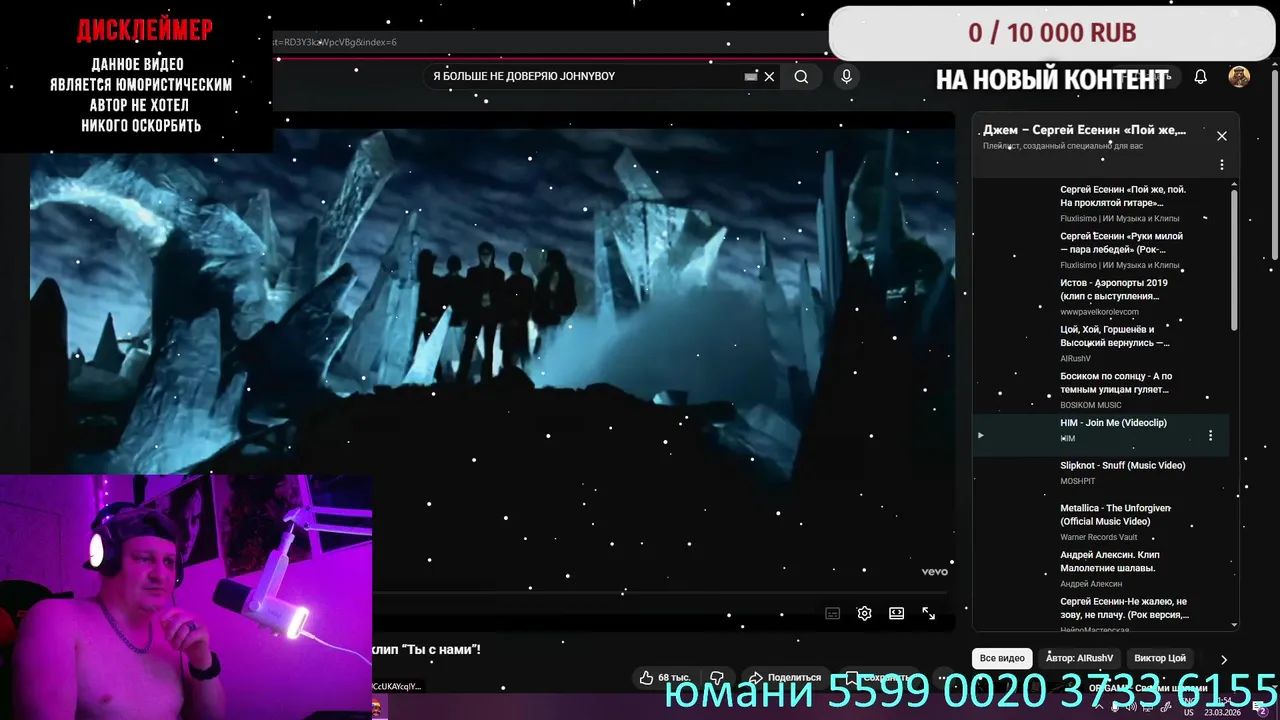Click the vevo logo on video

pyautogui.click(x=934, y=572)
